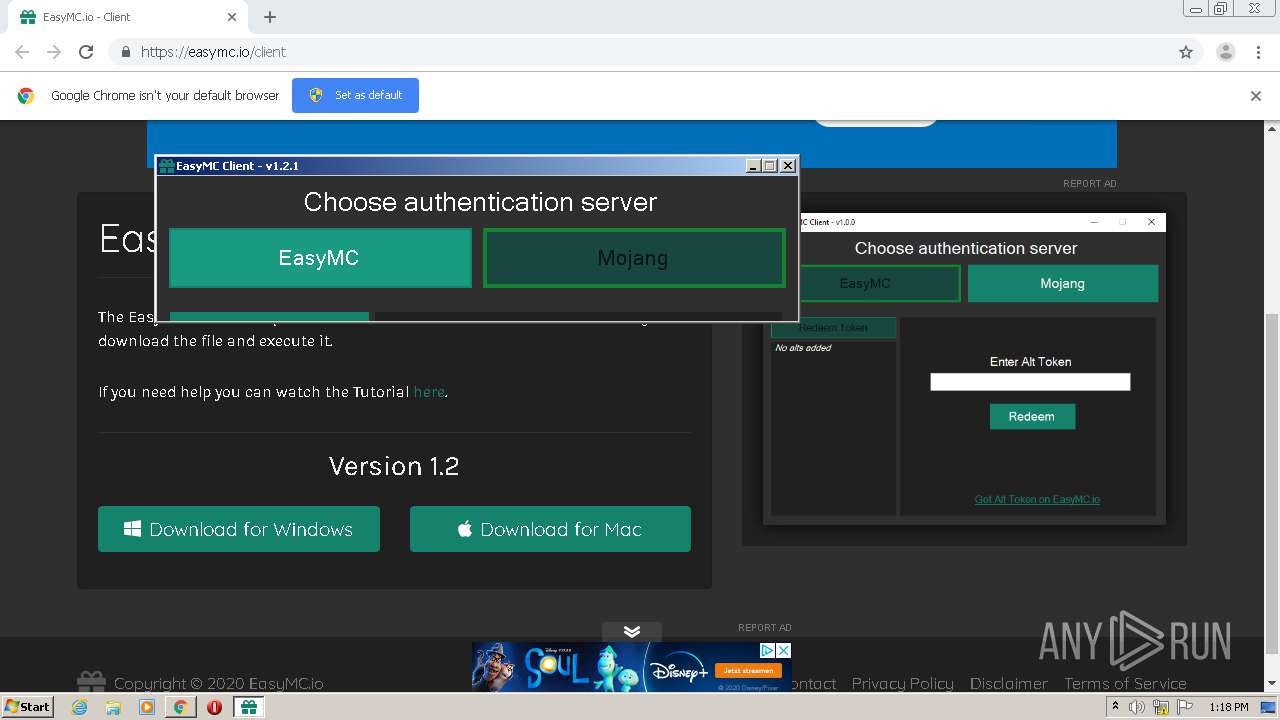Viewport: 1280px width, 720px height.
Task: Show hidden system tray icons
Action: (1115, 706)
